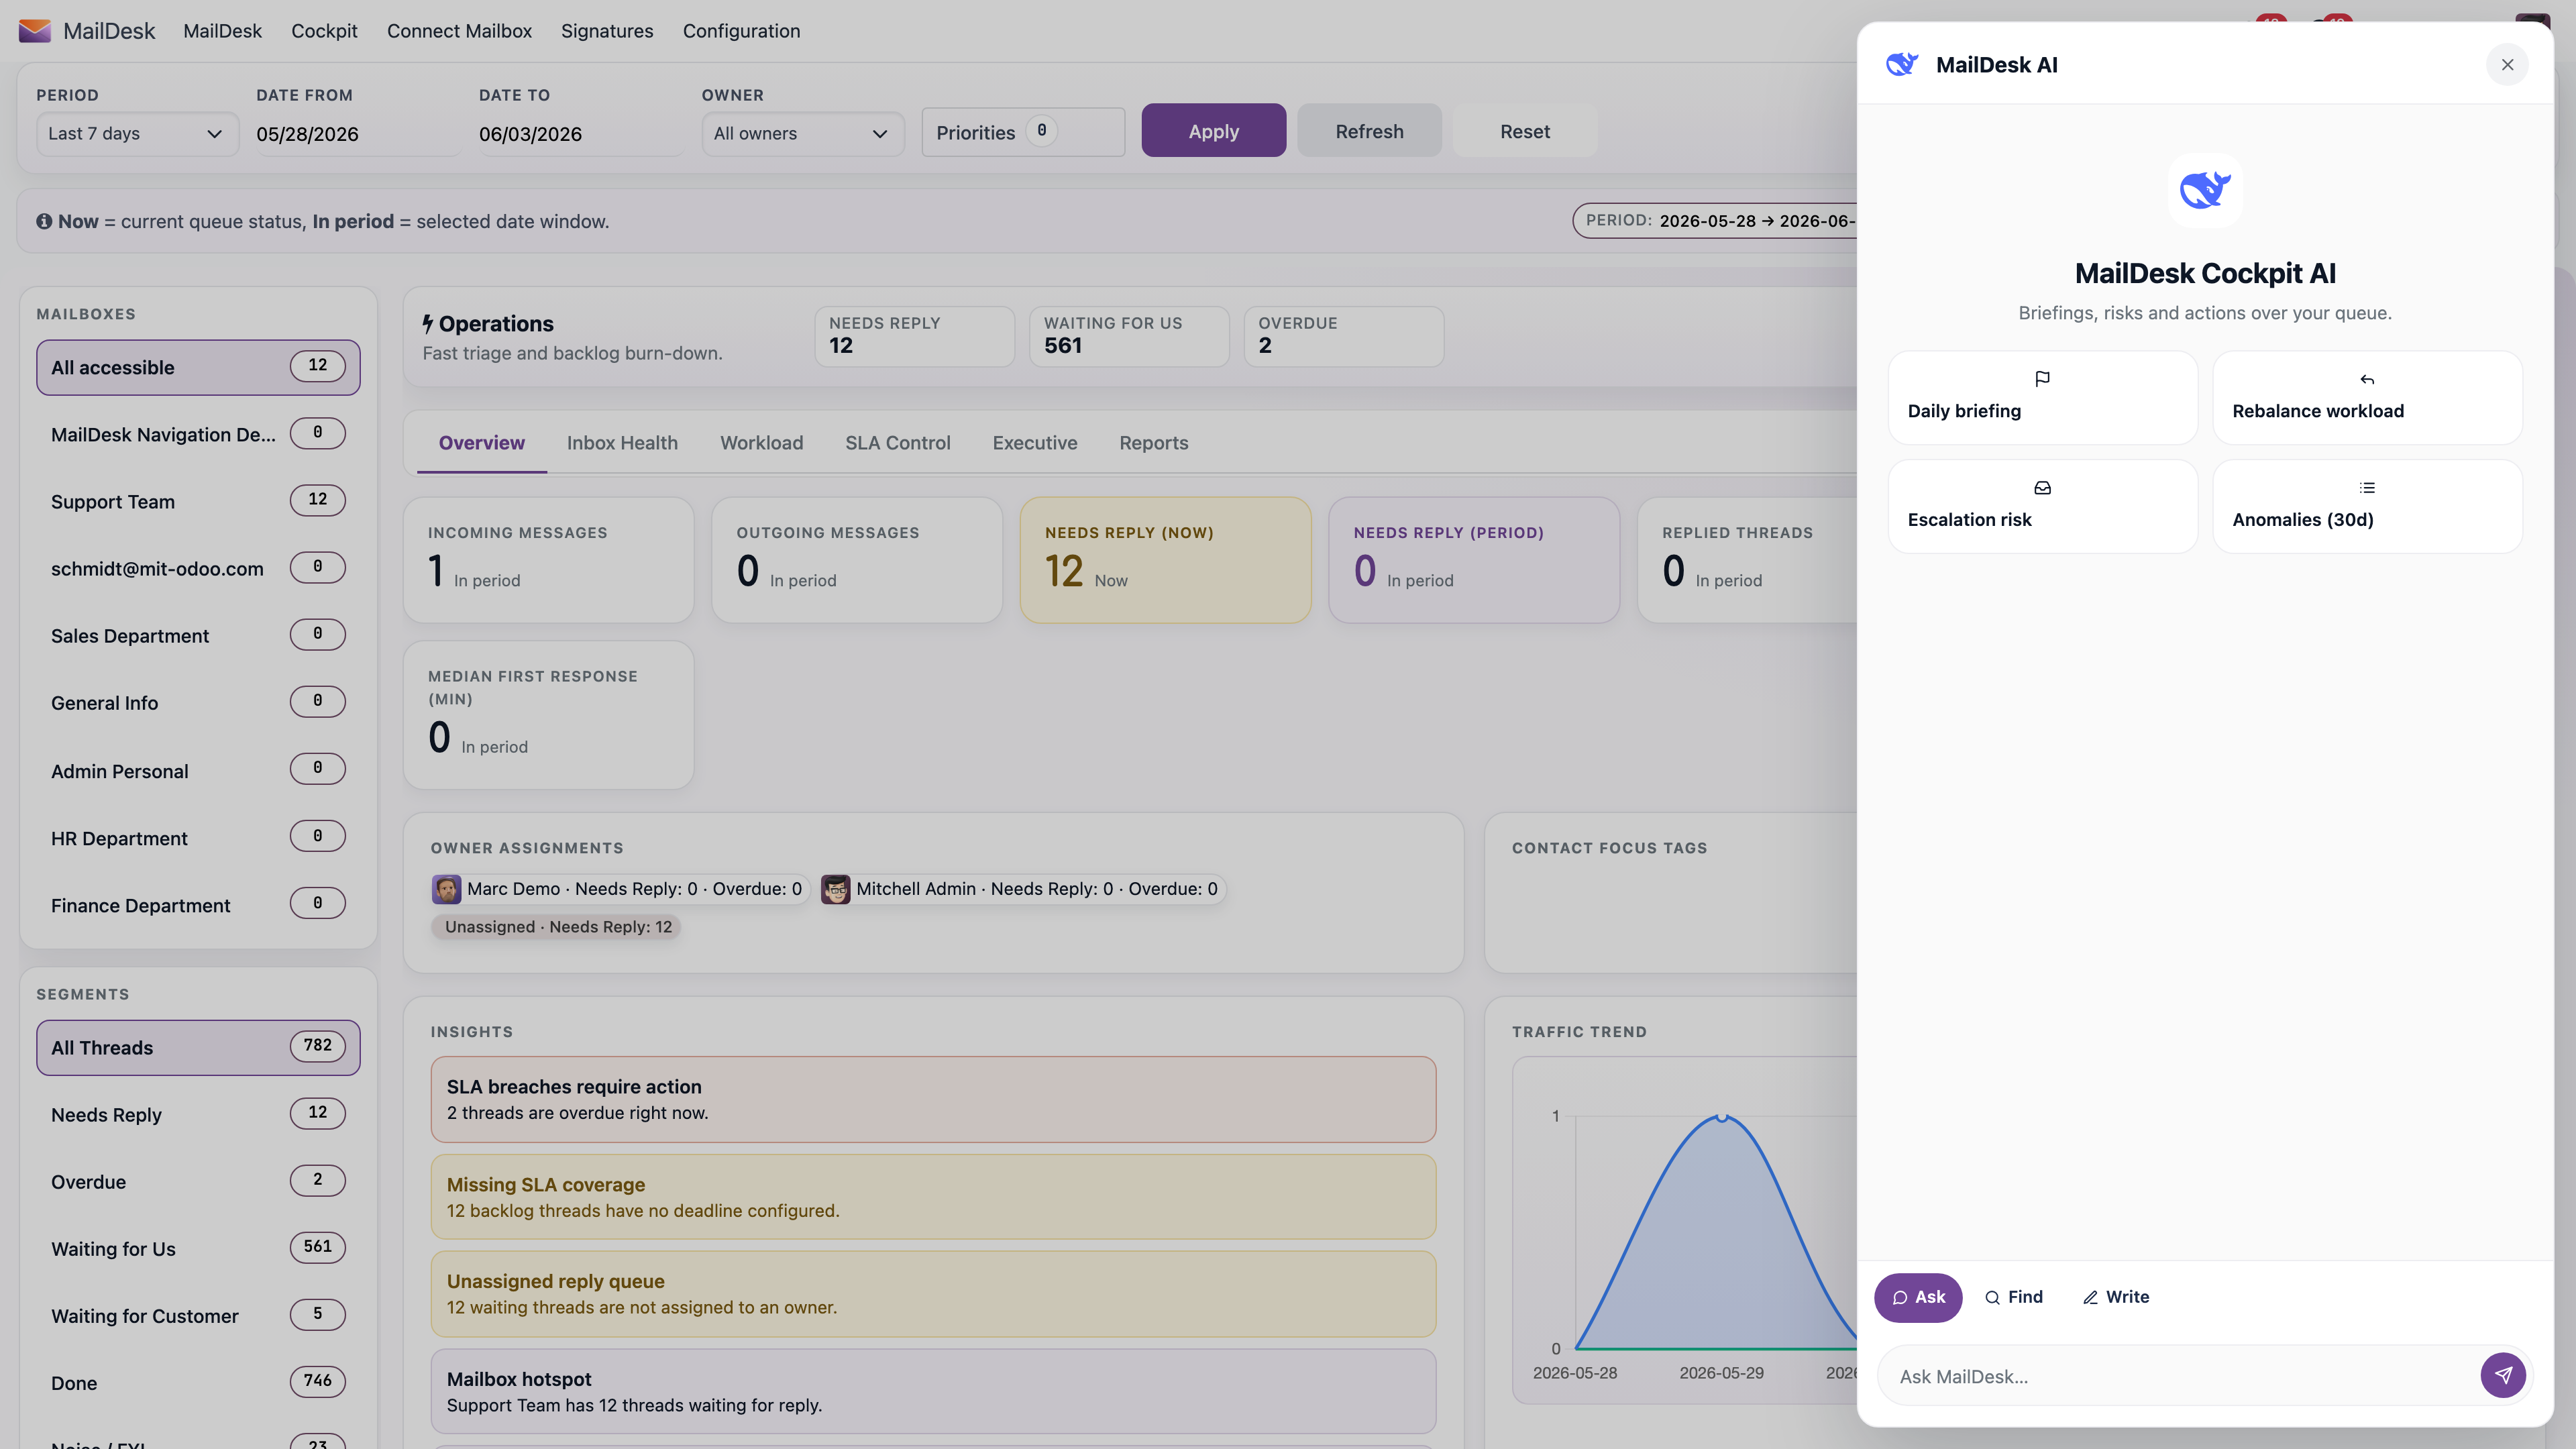Click the Apply button

[1213, 131]
